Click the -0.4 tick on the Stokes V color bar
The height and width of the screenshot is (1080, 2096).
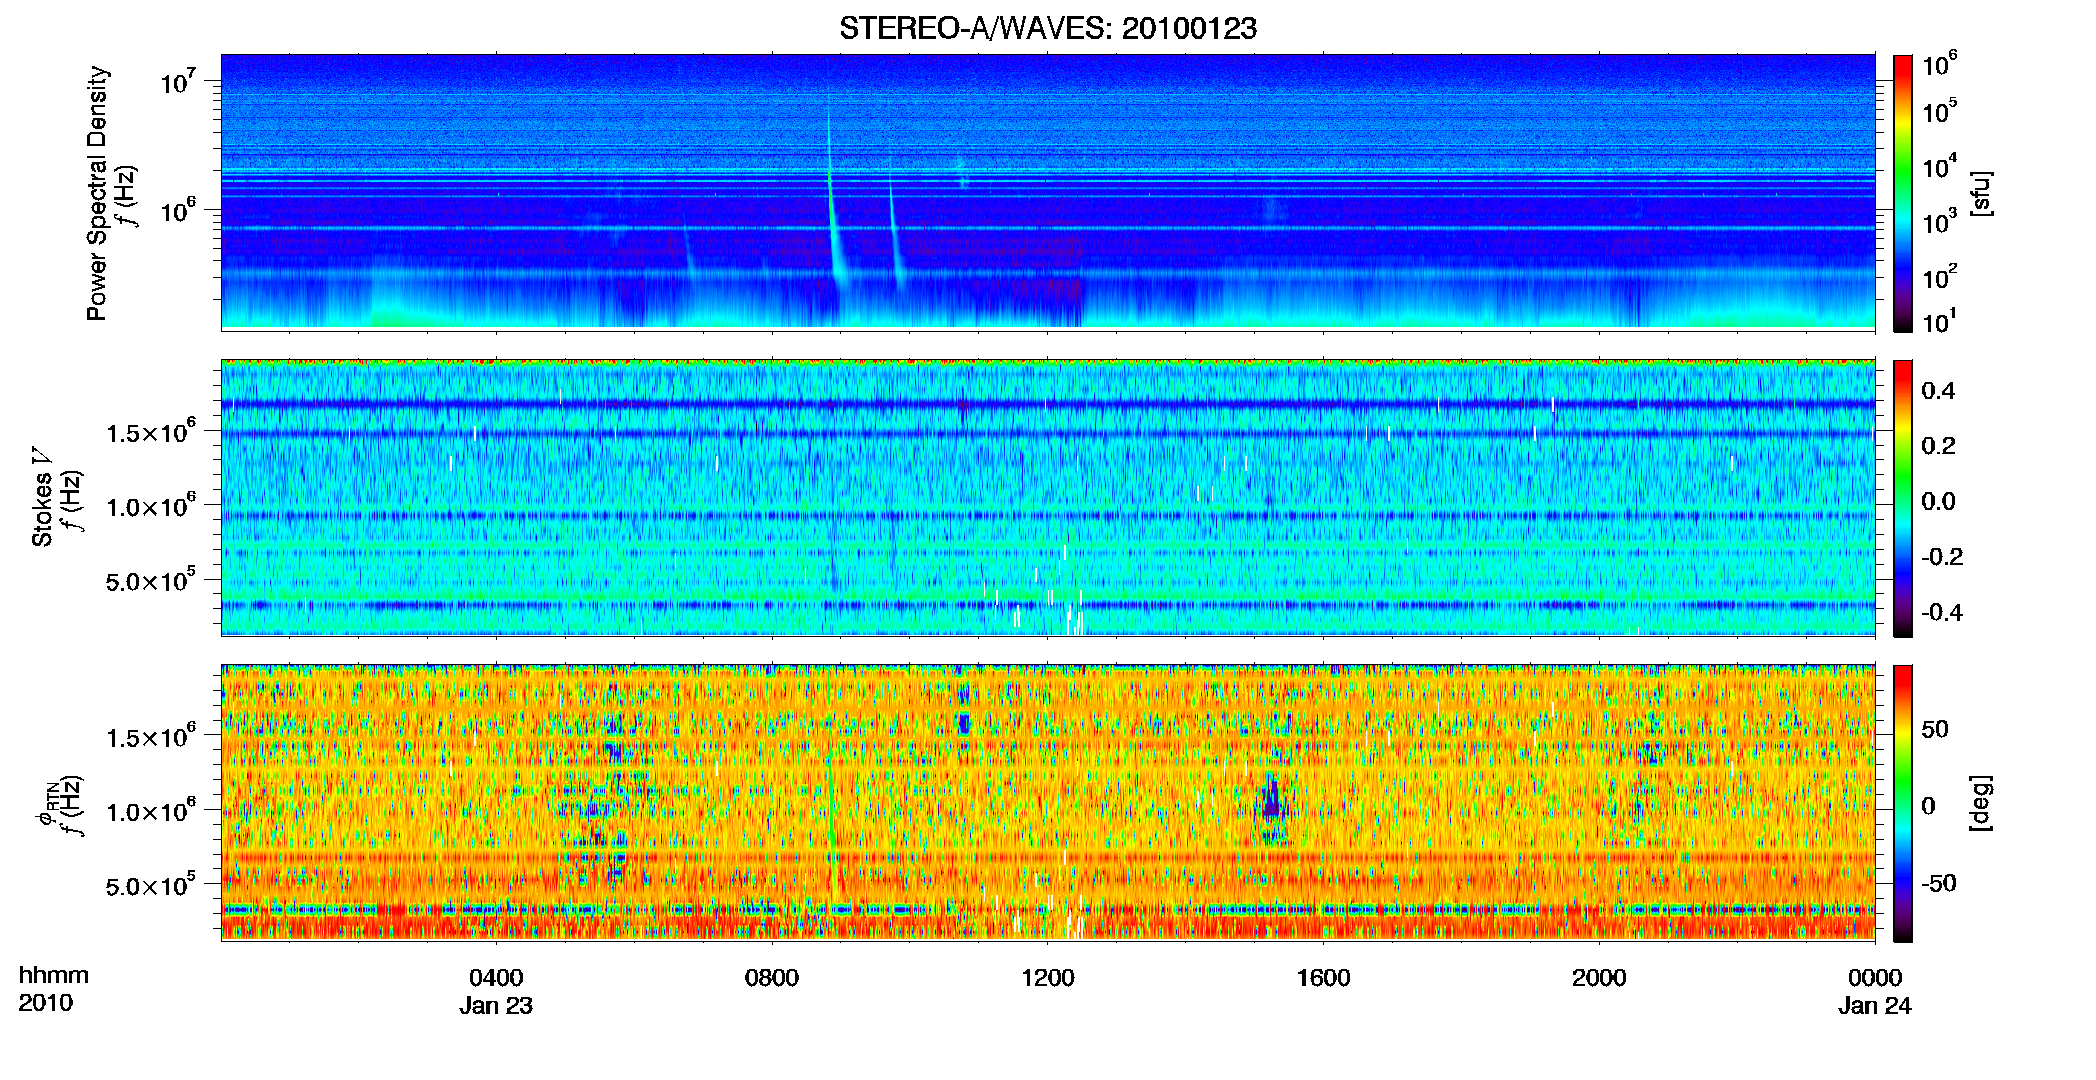(1942, 613)
